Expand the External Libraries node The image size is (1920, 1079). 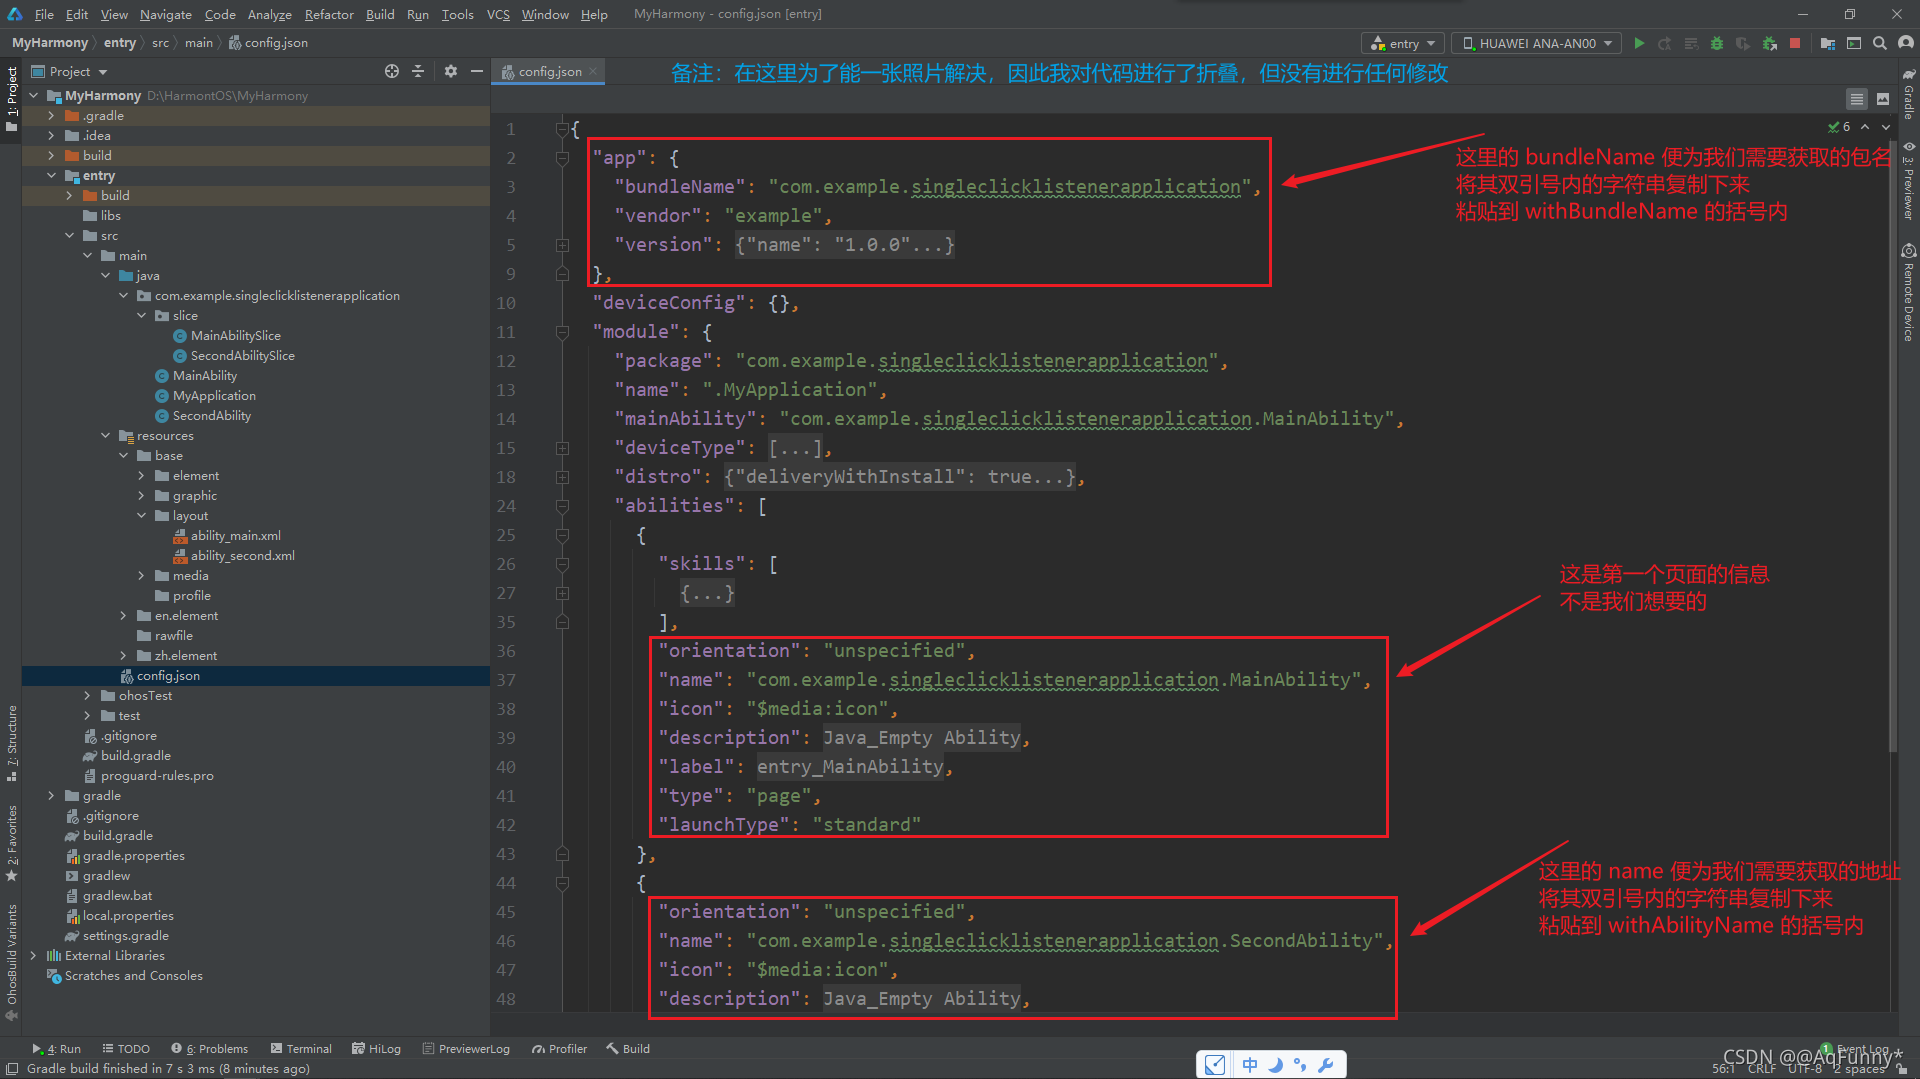33,955
